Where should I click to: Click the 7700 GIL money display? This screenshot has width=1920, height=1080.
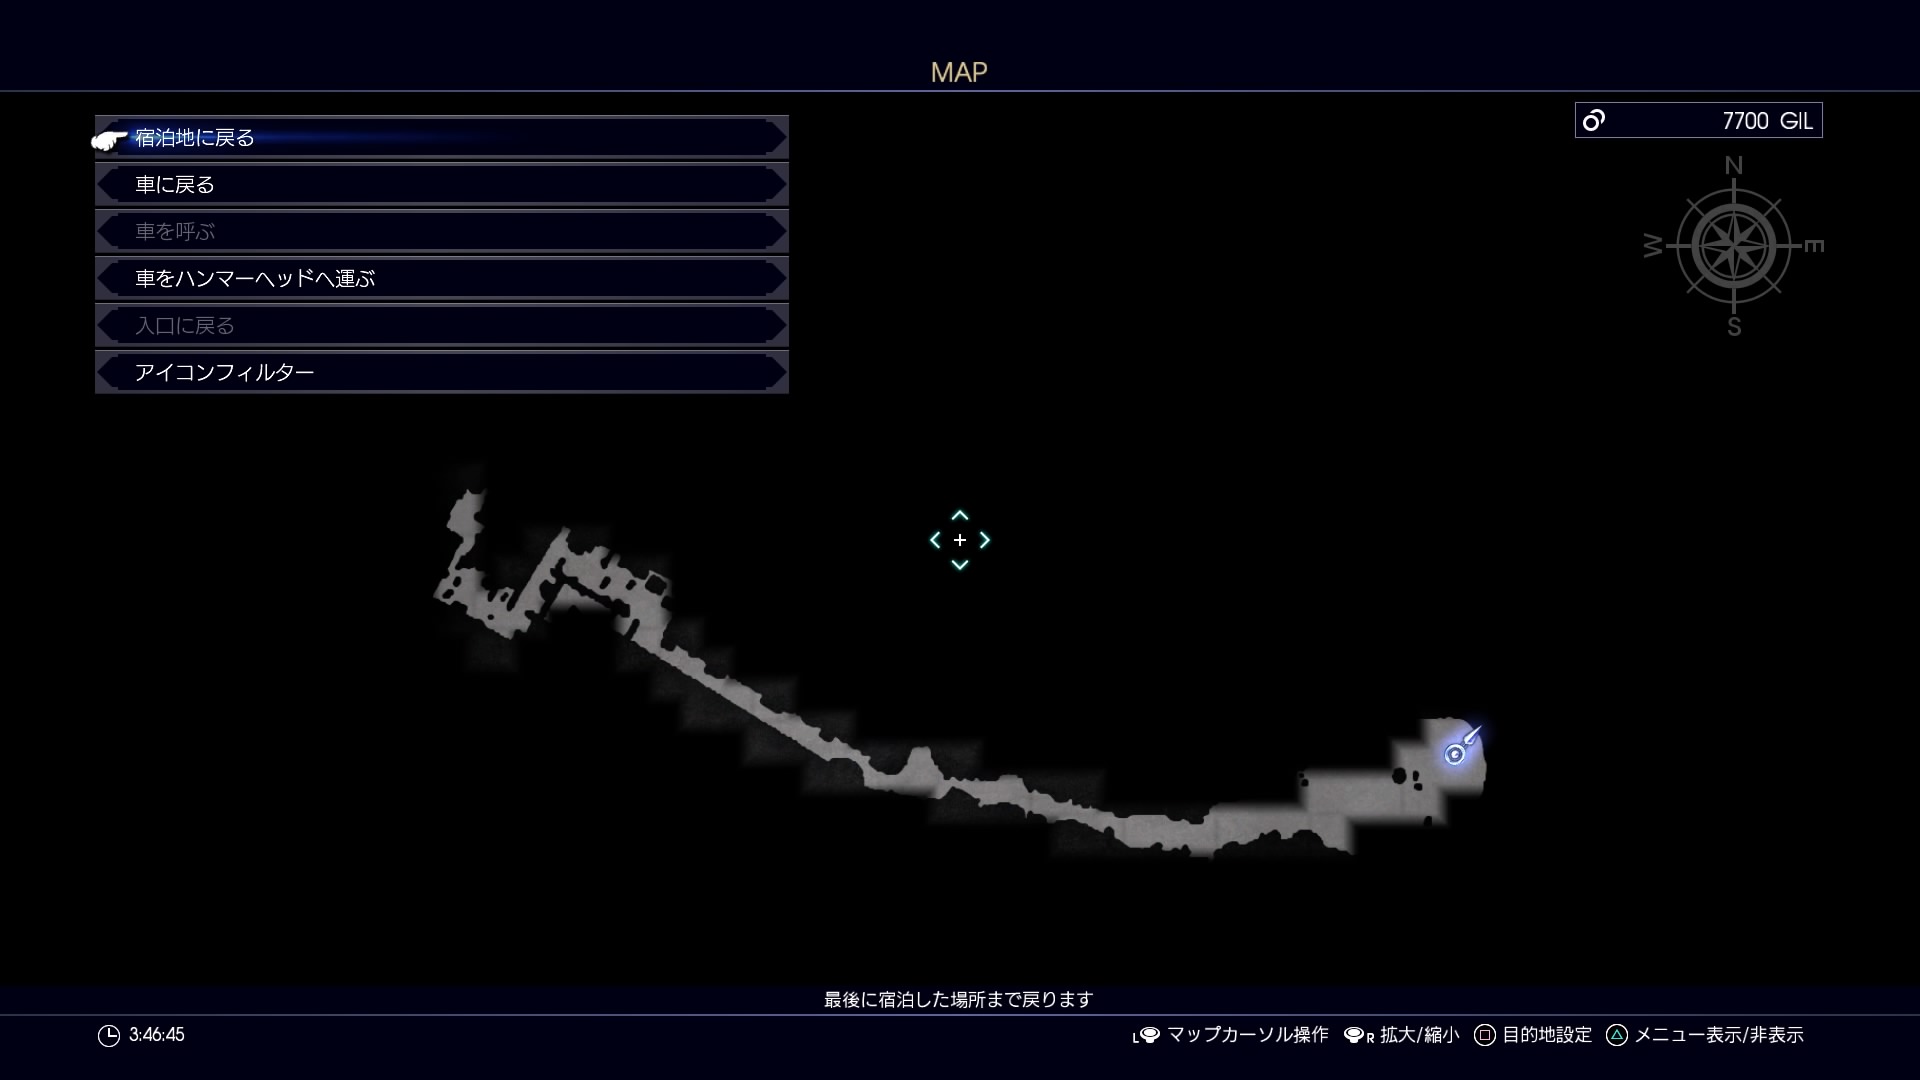[1766, 121]
